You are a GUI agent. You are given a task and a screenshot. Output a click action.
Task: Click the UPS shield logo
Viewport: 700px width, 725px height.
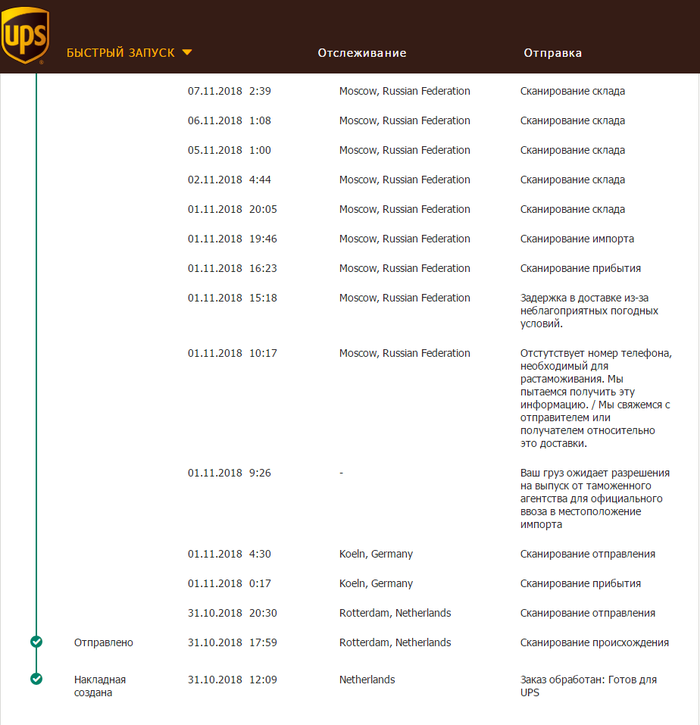point(24,35)
